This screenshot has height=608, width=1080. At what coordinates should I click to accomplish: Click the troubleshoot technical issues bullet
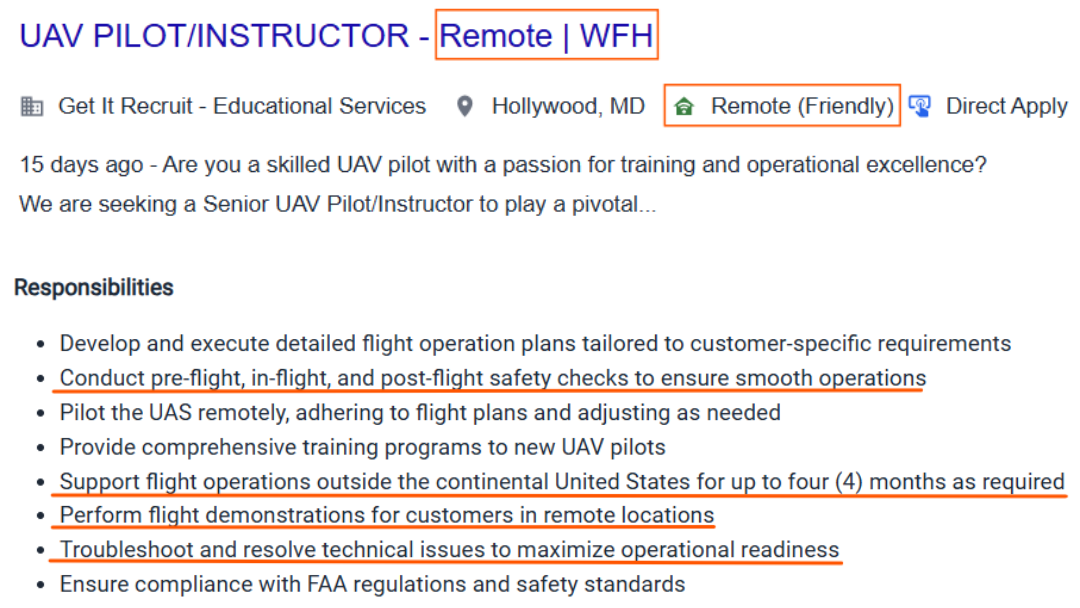pyautogui.click(x=449, y=550)
